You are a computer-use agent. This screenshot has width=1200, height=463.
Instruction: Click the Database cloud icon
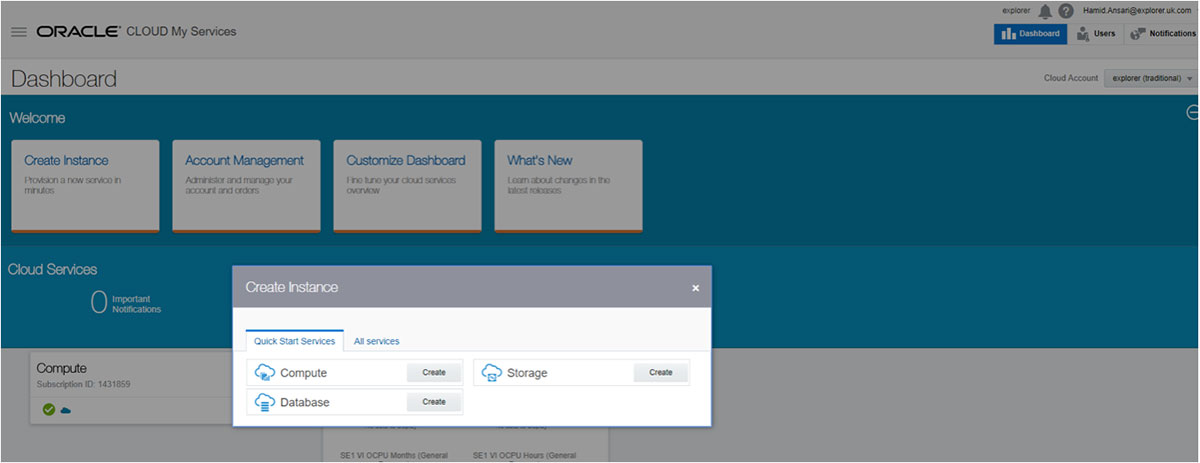(x=265, y=402)
